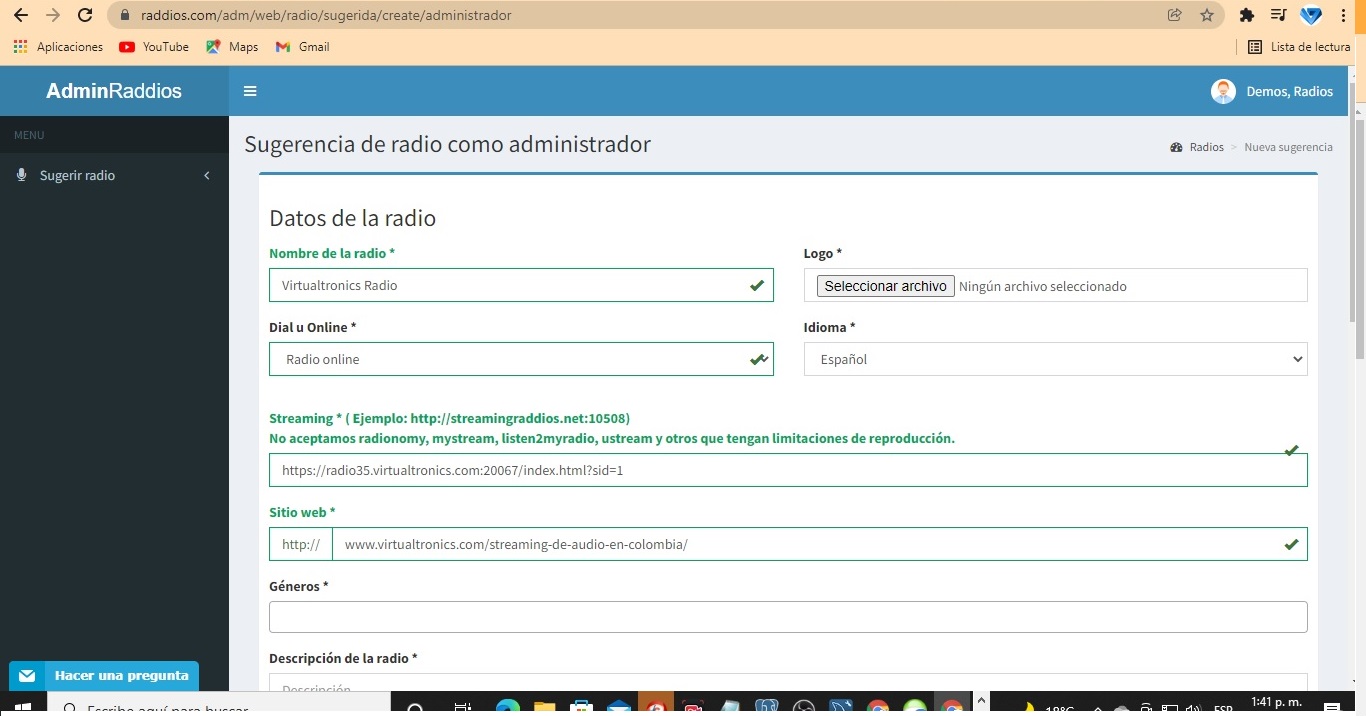Click the Streaming URL input field
Viewport: 1366px width, 716px height.
click(x=780, y=470)
